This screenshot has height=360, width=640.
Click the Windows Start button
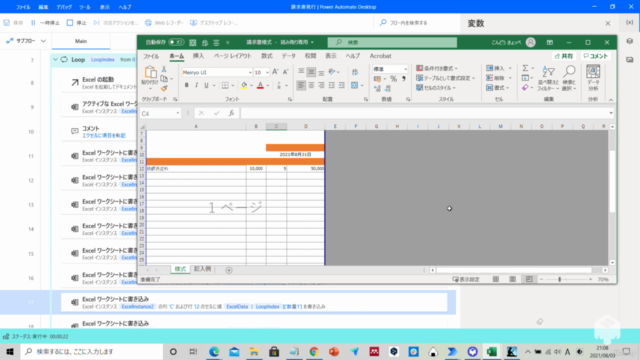(x=10, y=351)
